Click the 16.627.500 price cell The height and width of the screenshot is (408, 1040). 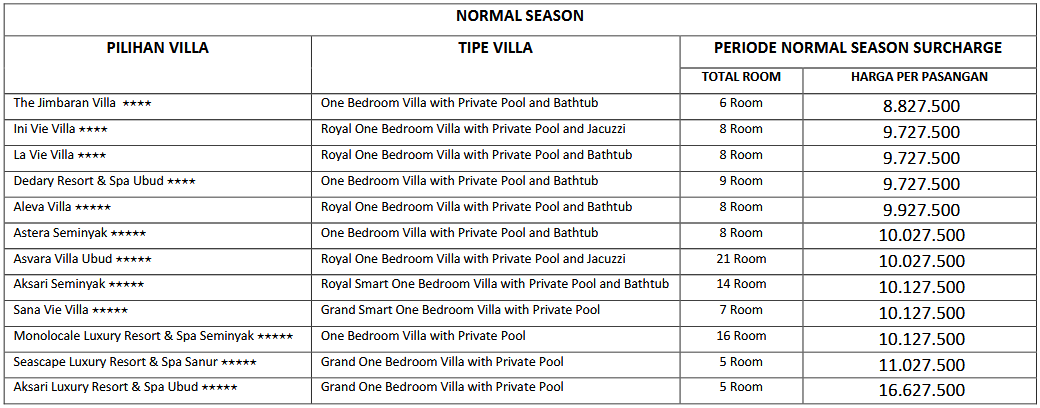pos(921,390)
